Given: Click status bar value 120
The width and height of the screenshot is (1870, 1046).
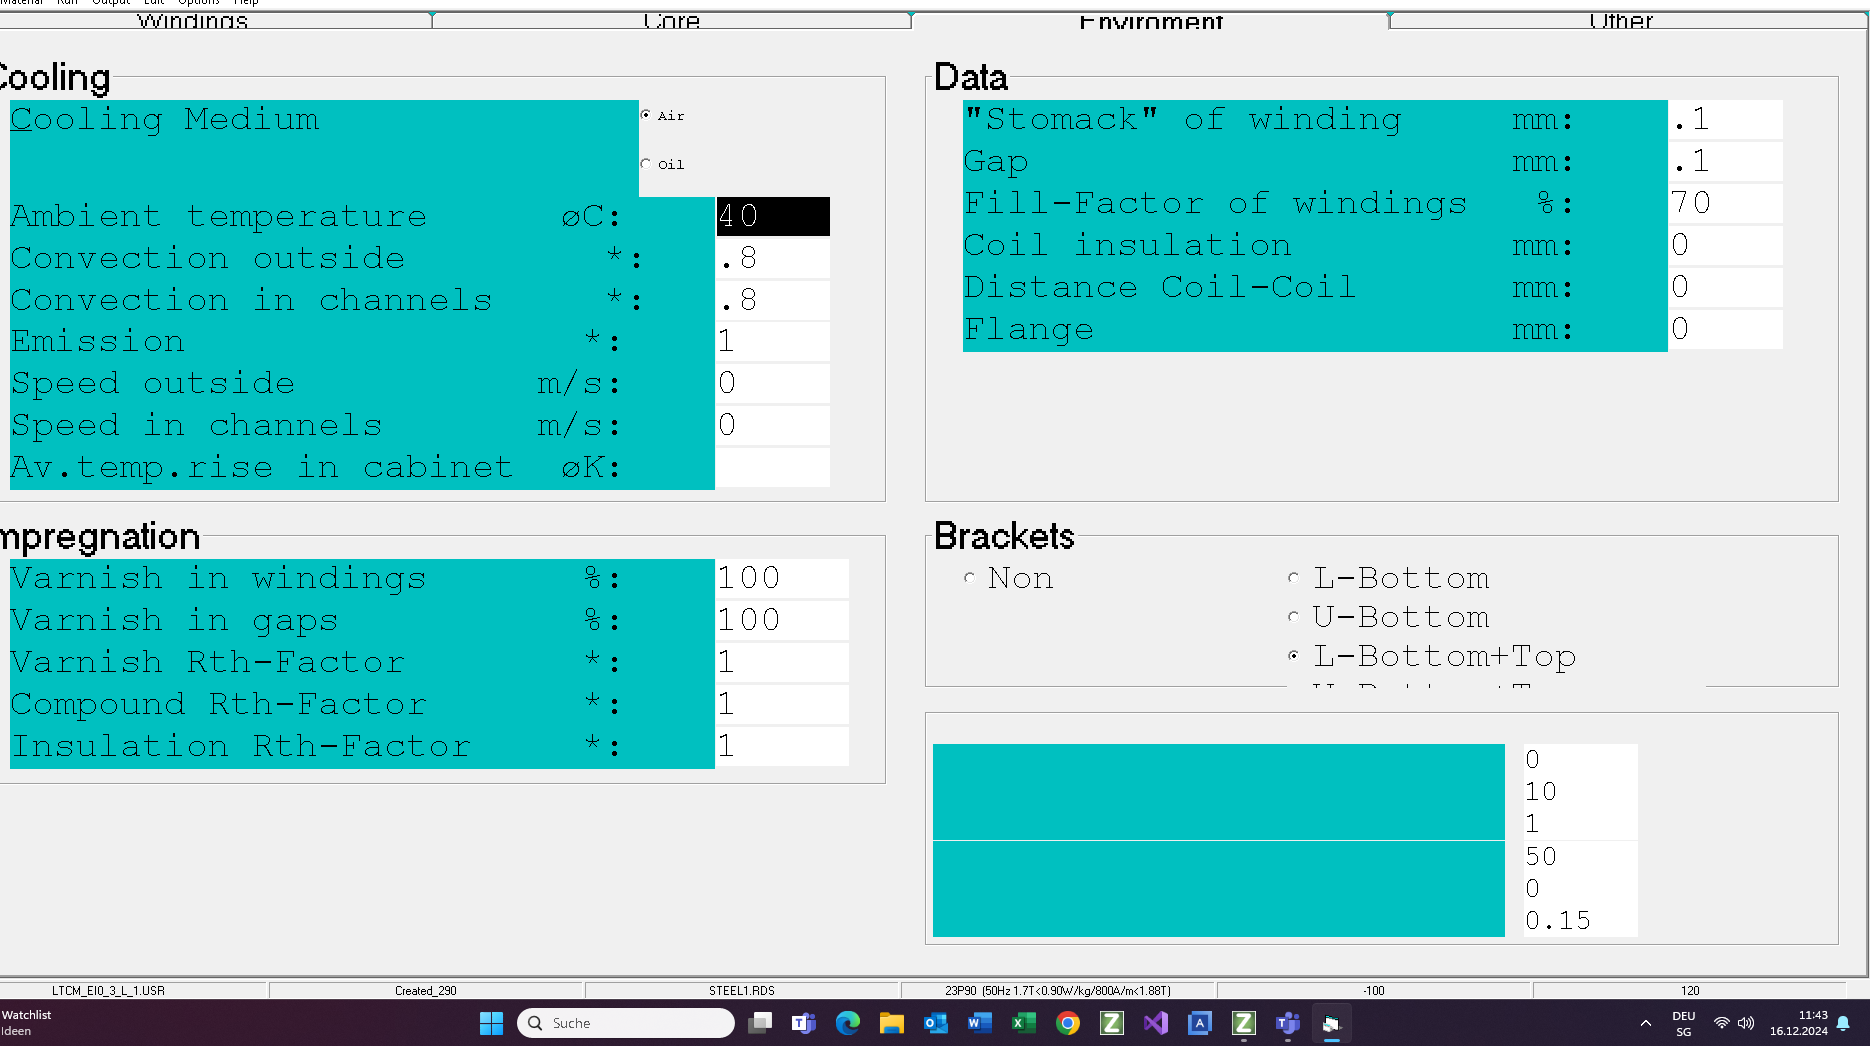Looking at the screenshot, I should pos(1690,991).
